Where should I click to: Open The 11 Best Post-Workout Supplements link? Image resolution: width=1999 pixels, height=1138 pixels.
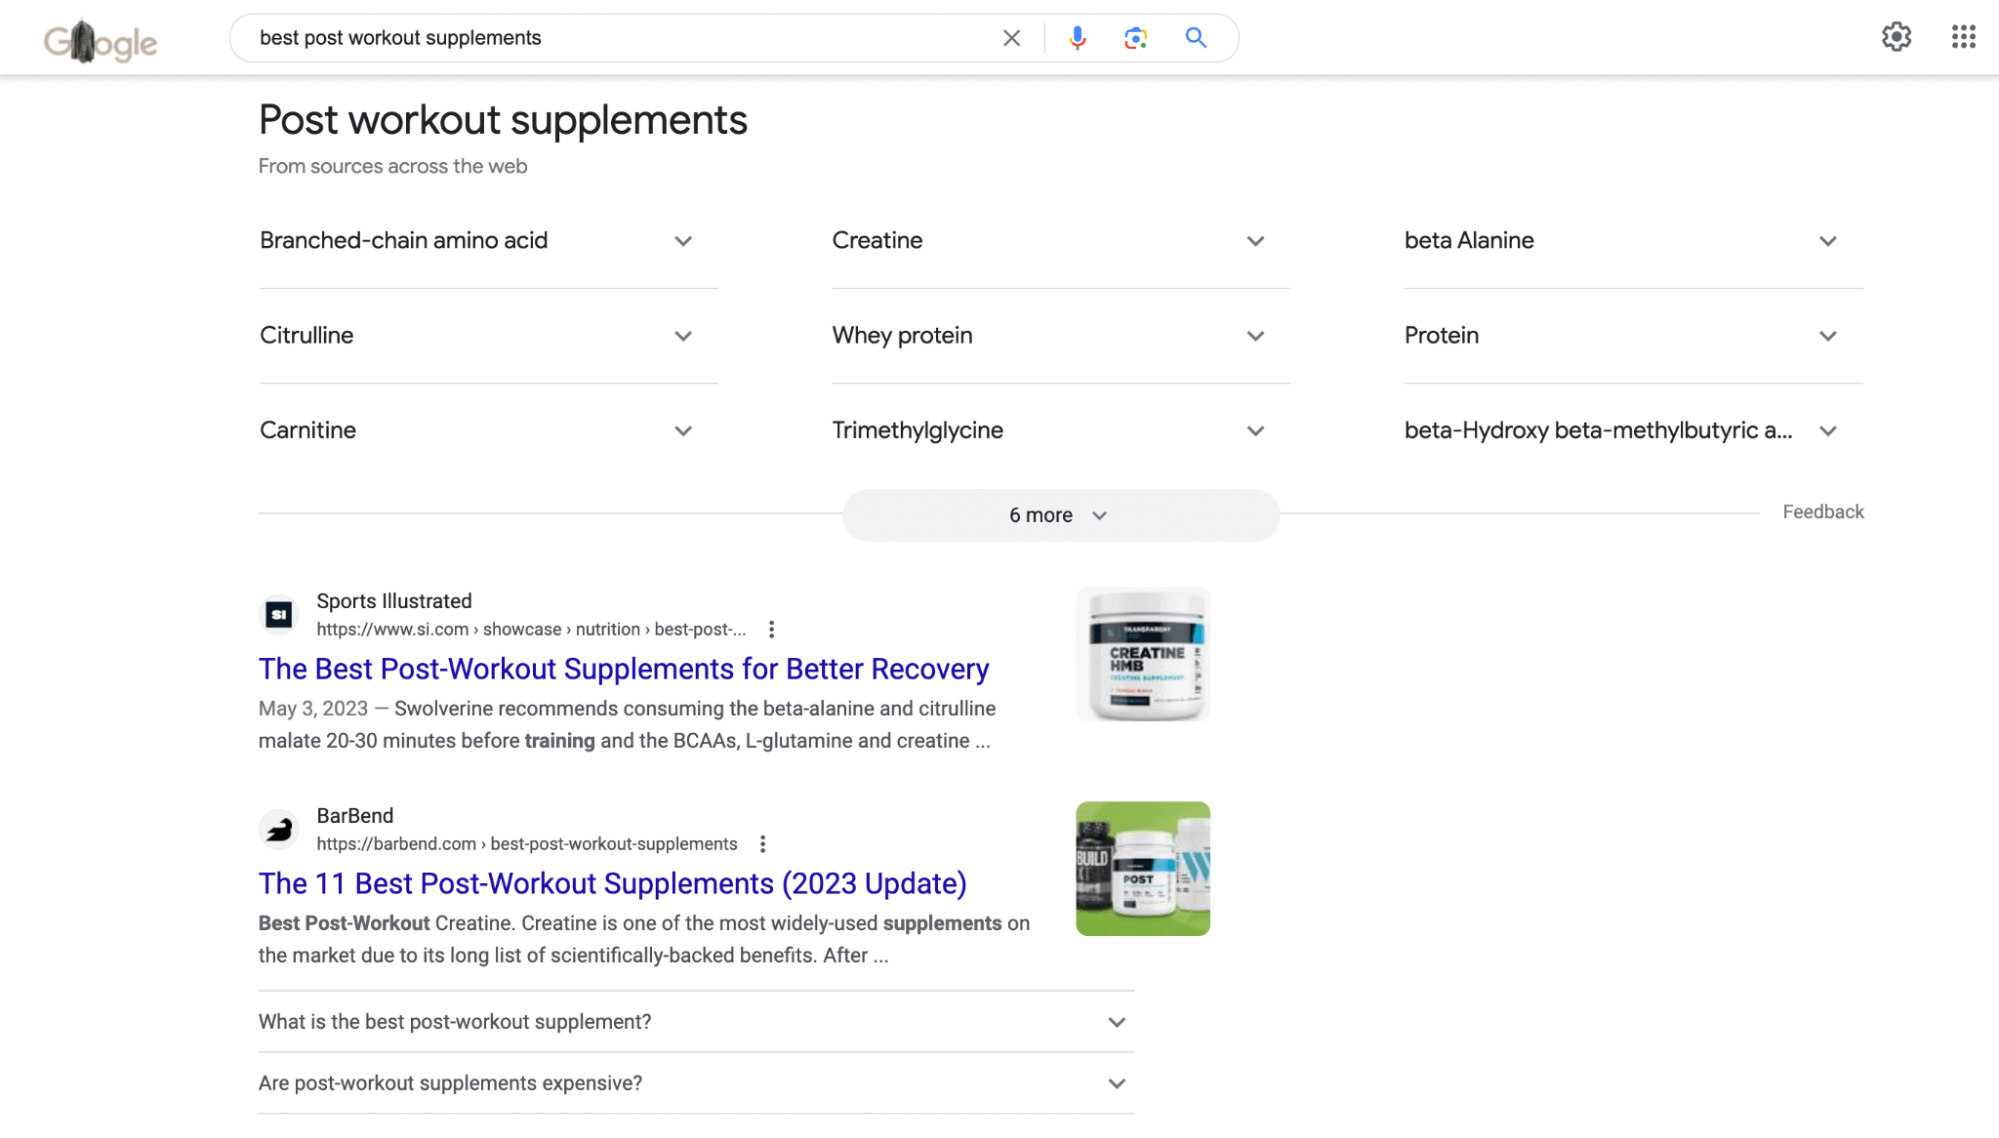pyautogui.click(x=612, y=884)
